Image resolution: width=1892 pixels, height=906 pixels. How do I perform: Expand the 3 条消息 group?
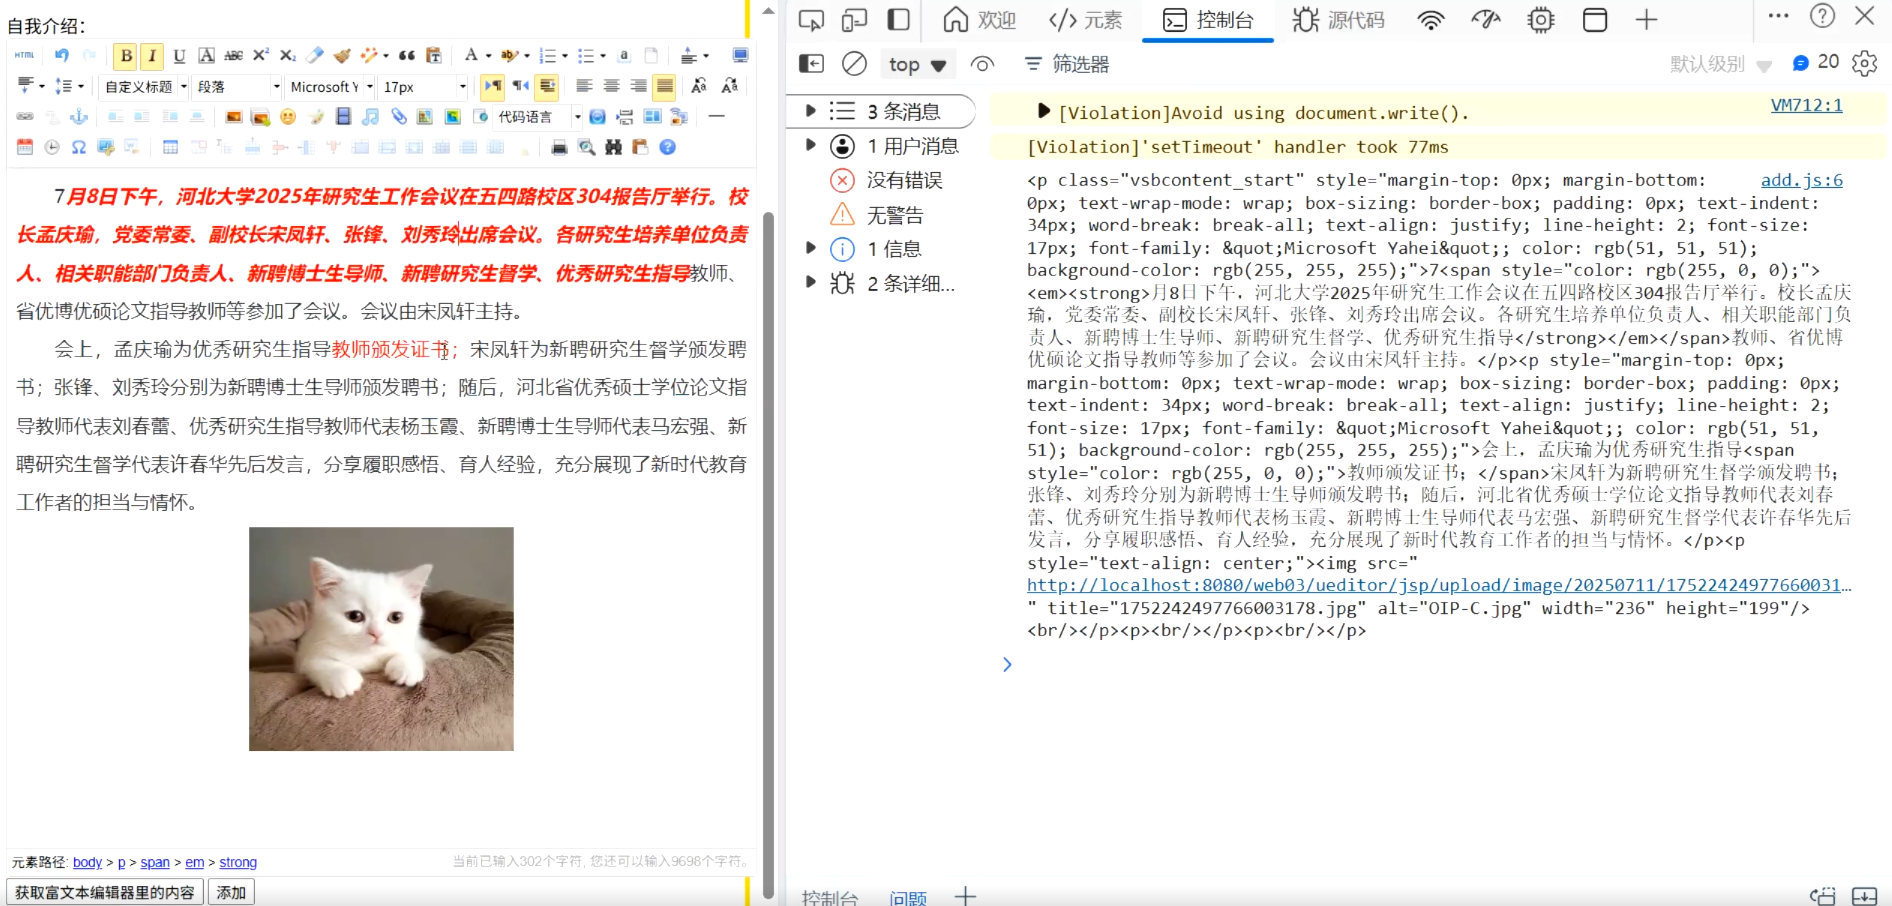(x=811, y=111)
